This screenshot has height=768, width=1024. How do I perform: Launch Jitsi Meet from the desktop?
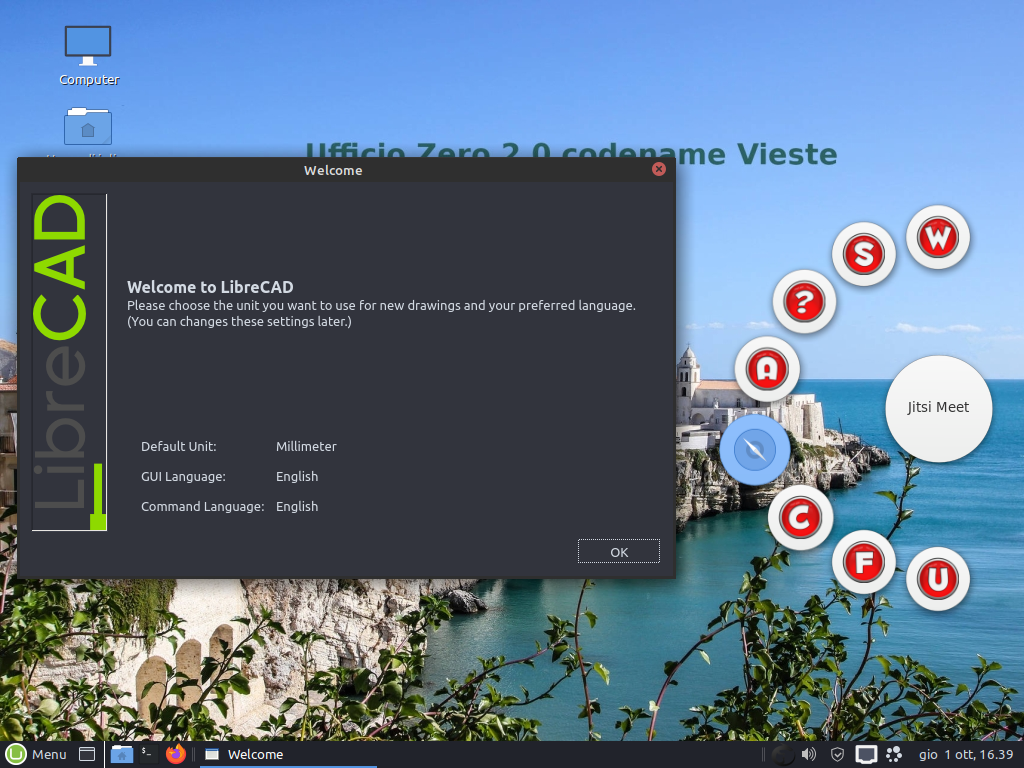[x=938, y=408]
